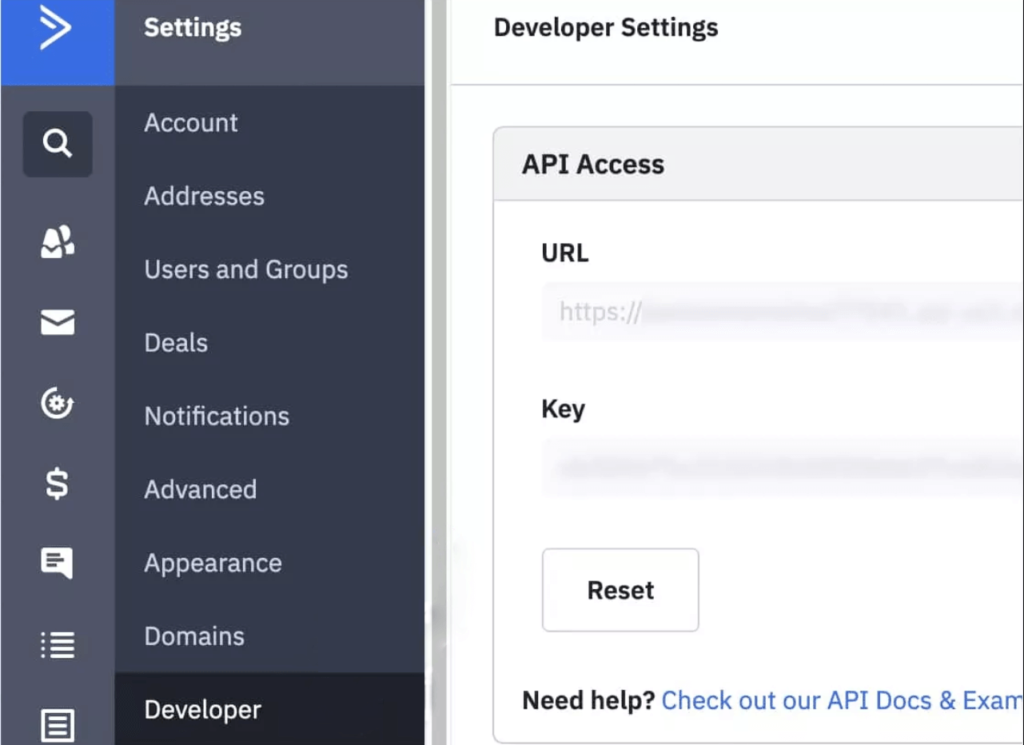1024x745 pixels.
Task: Open the Campaigns envelope icon
Action: pos(57,323)
